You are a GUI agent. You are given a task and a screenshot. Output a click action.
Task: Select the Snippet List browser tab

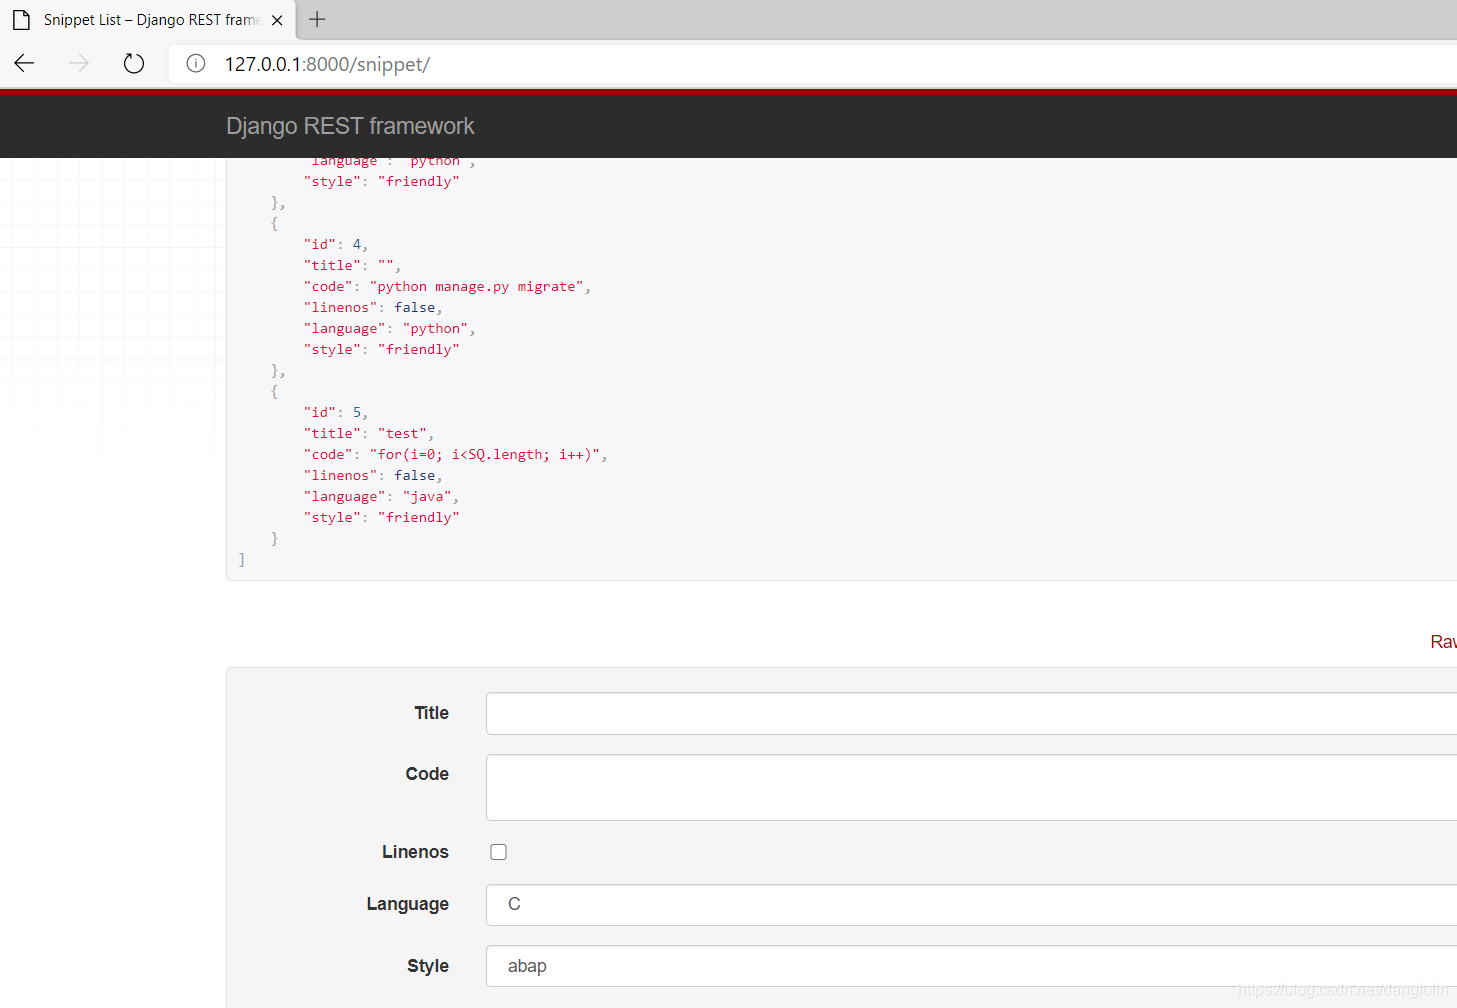[x=150, y=20]
